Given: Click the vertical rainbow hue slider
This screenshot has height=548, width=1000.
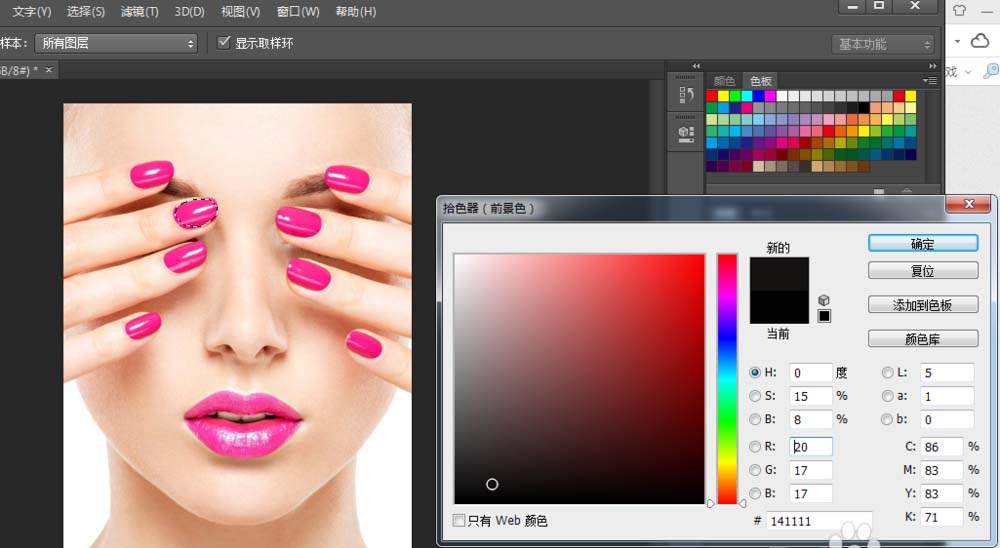Looking at the screenshot, I should coord(727,378).
